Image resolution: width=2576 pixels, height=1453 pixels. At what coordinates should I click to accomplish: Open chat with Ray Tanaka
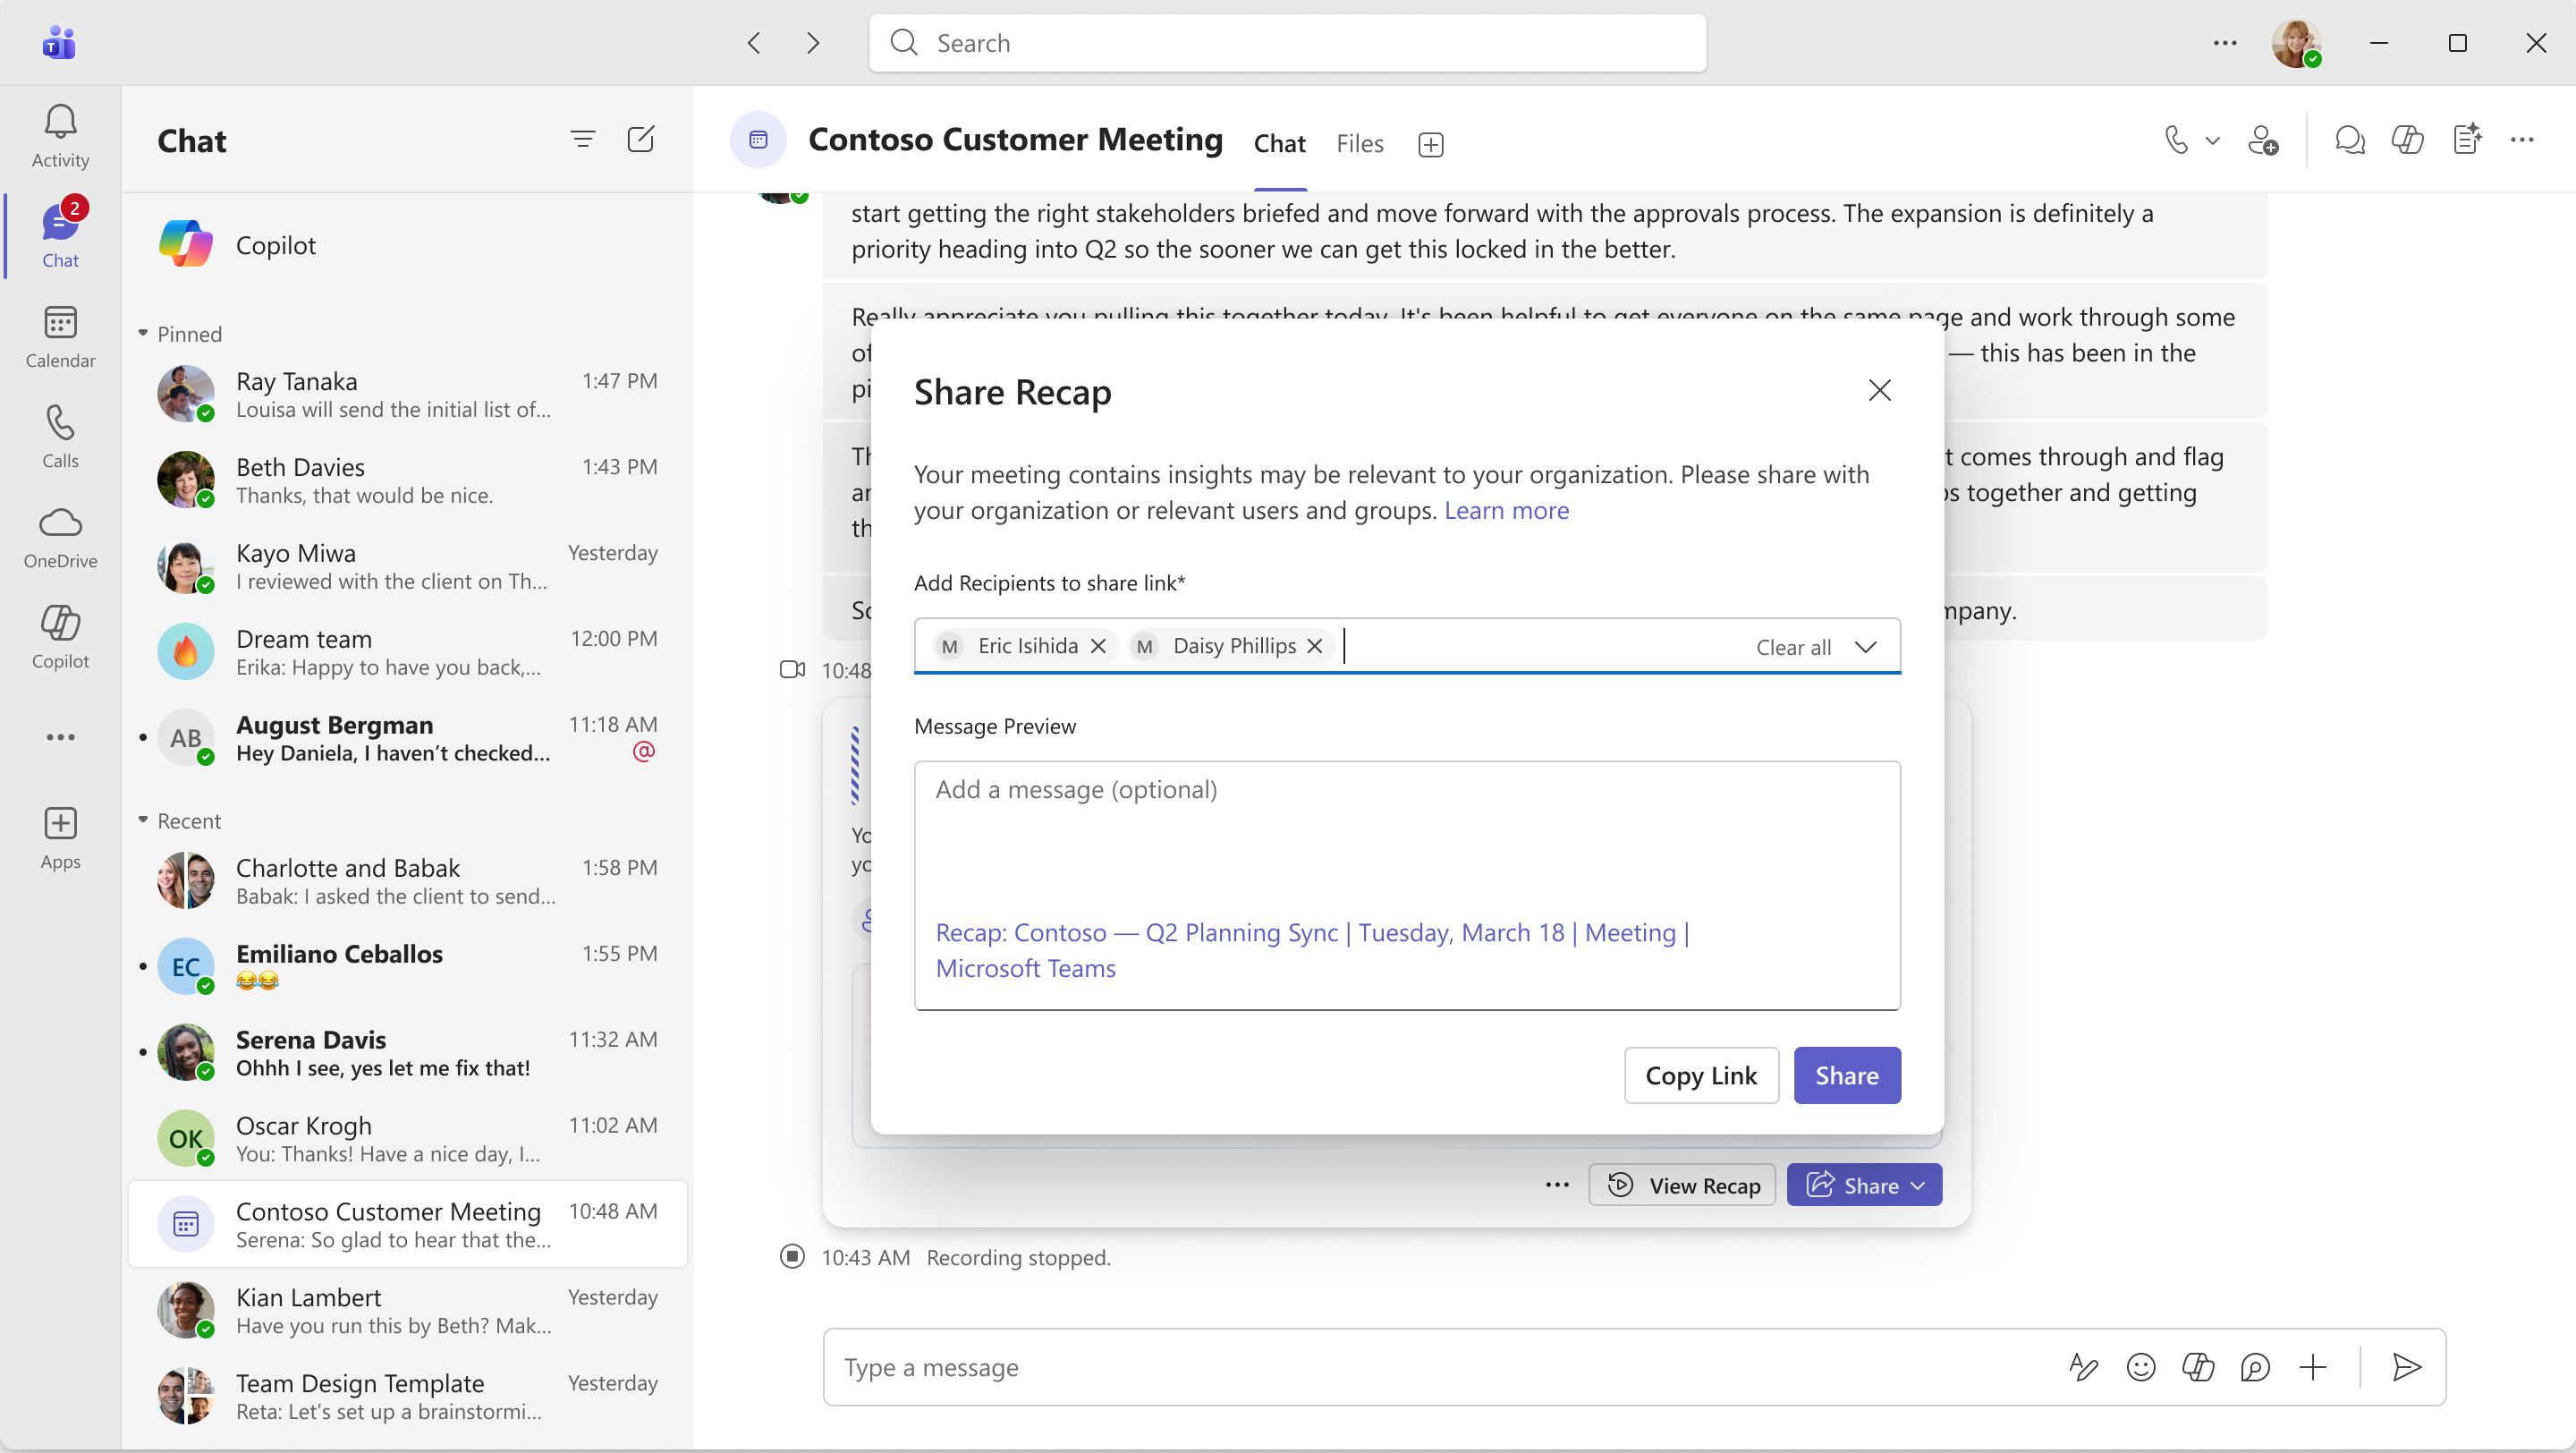[408, 394]
